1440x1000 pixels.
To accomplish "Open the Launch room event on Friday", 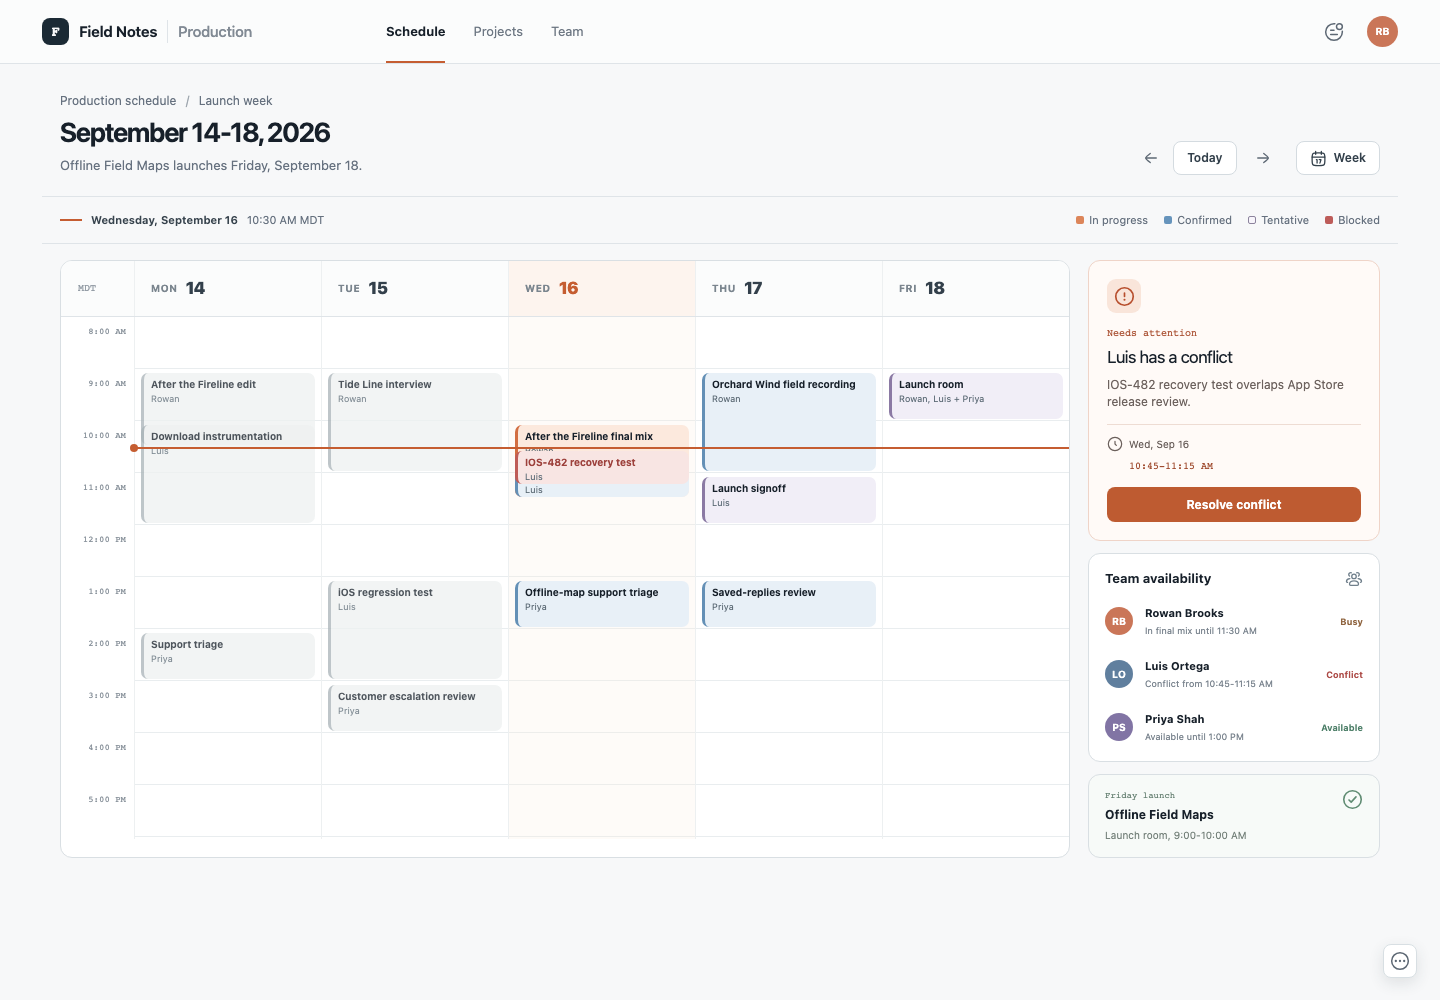I will (976, 396).
